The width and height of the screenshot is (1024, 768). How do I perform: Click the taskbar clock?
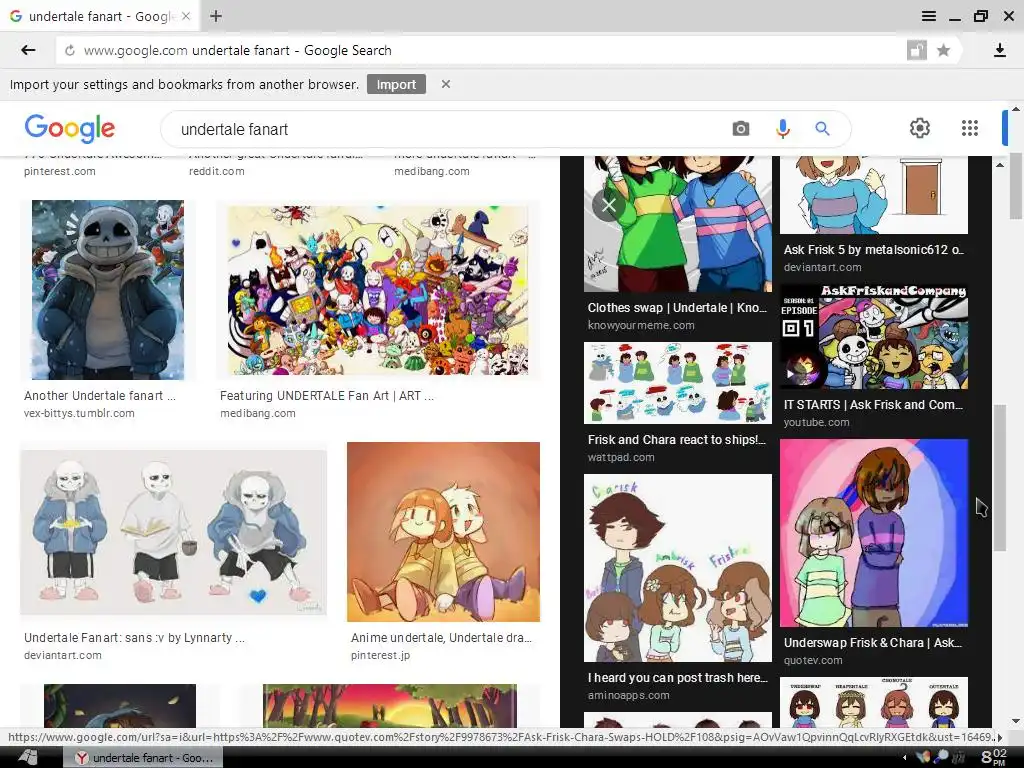pos(993,758)
